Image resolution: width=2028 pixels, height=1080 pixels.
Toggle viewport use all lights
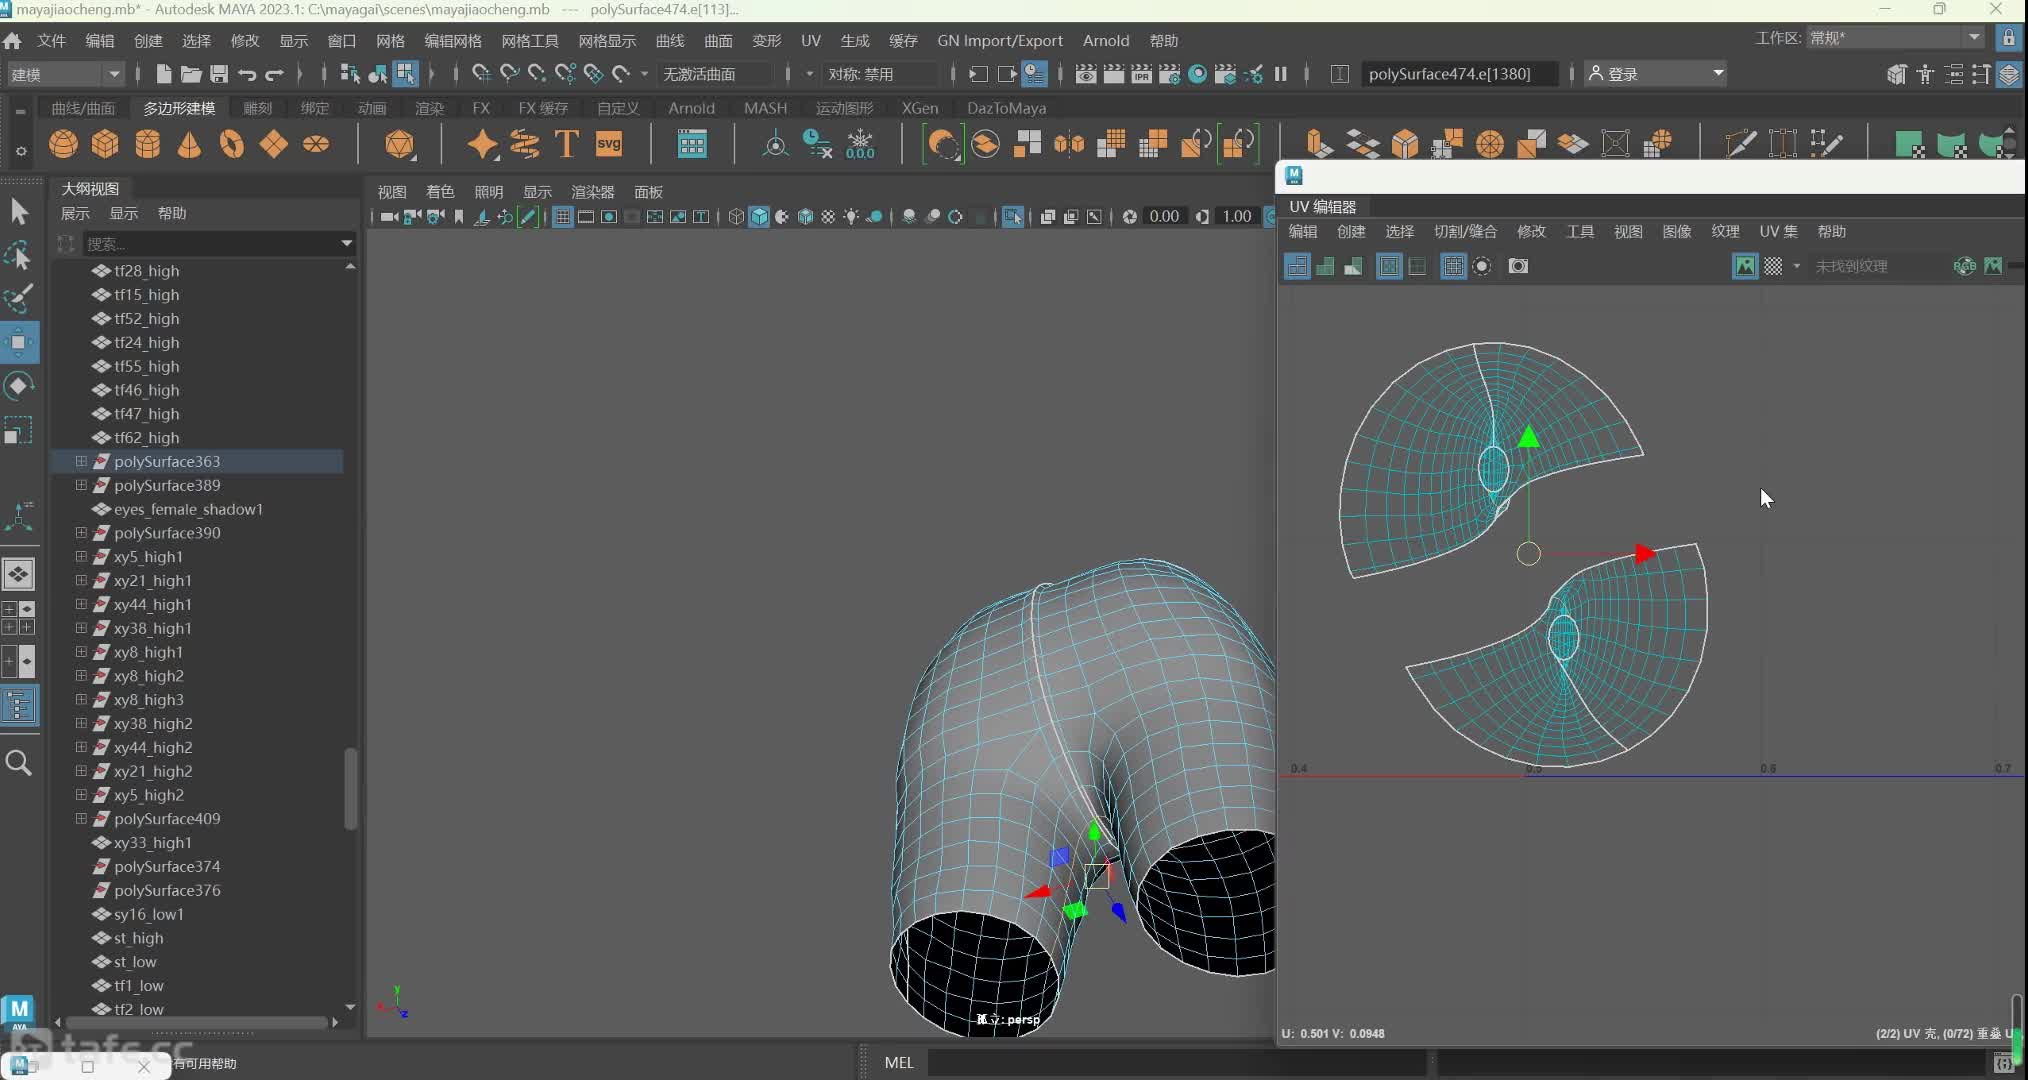pos(851,217)
